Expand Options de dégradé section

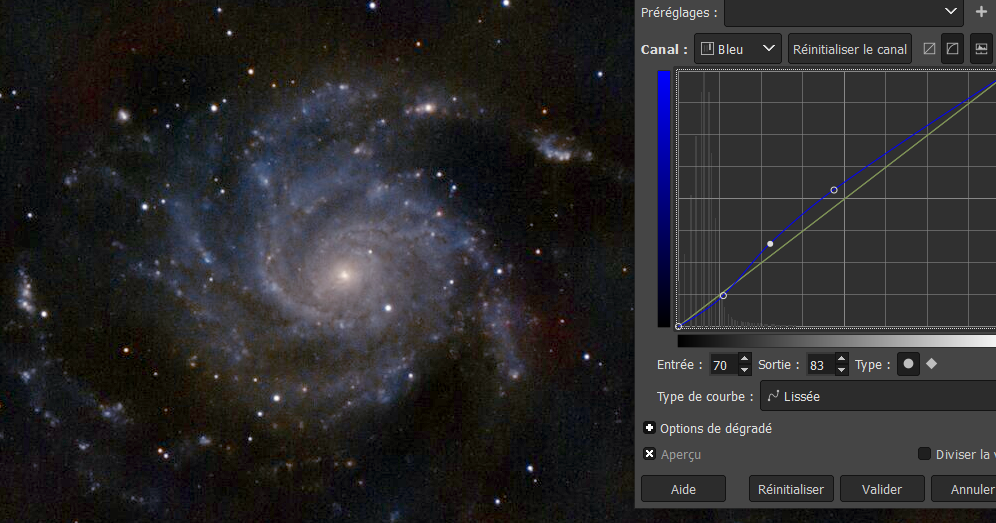pos(649,428)
